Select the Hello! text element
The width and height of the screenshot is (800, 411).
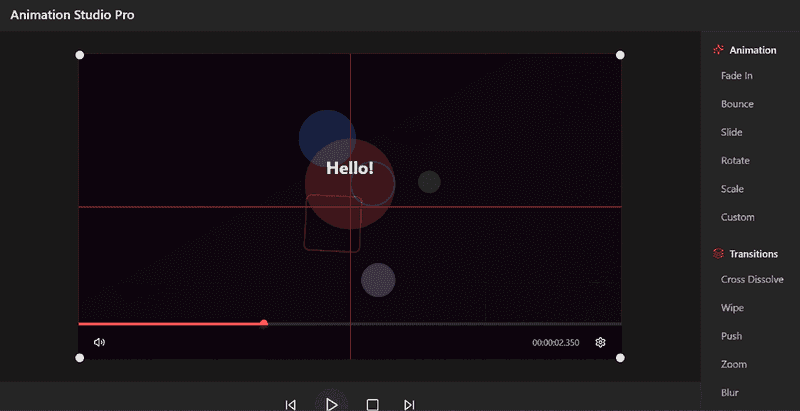click(350, 168)
